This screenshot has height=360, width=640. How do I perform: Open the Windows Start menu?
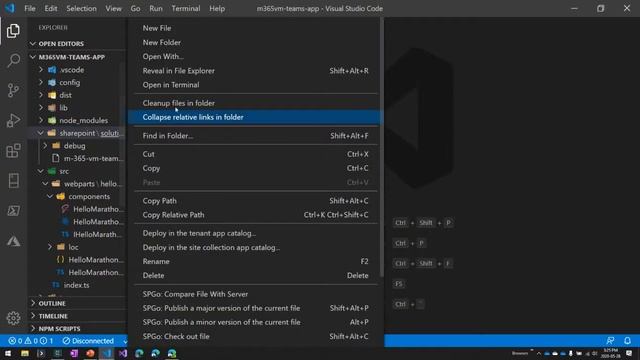[x=8, y=353]
